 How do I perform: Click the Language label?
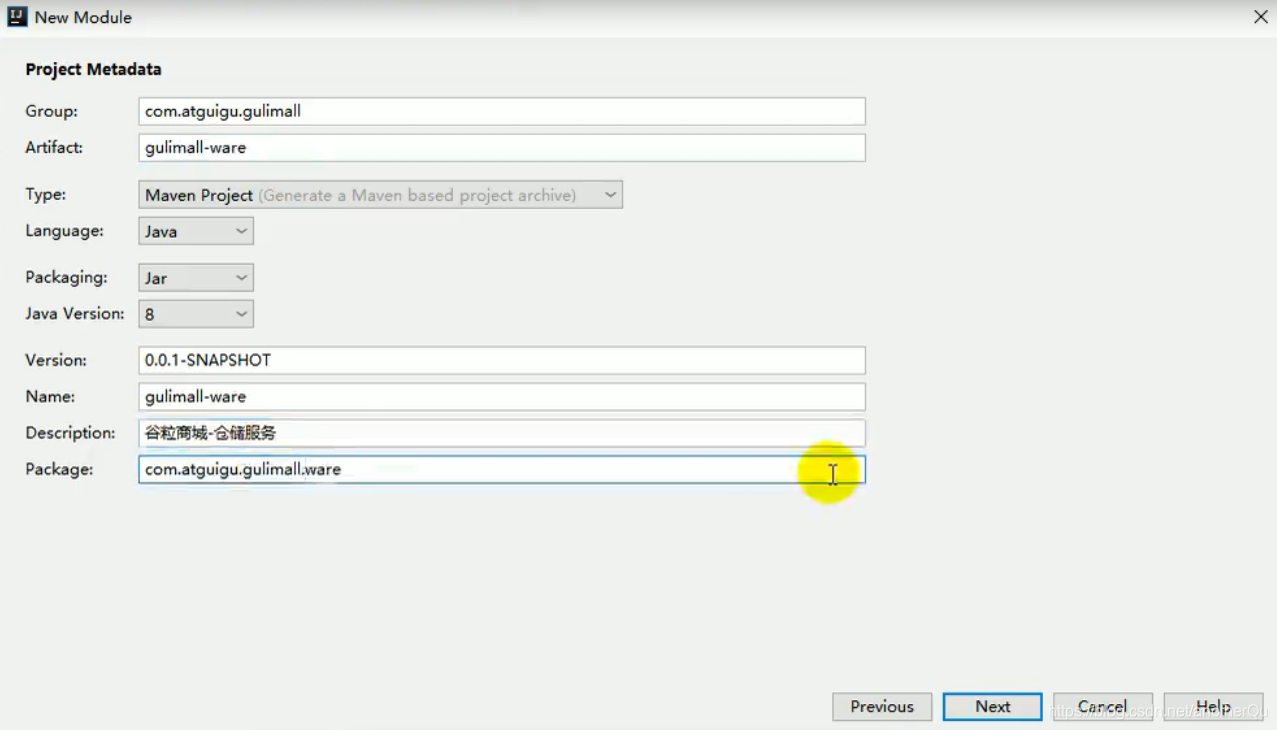coord(64,231)
